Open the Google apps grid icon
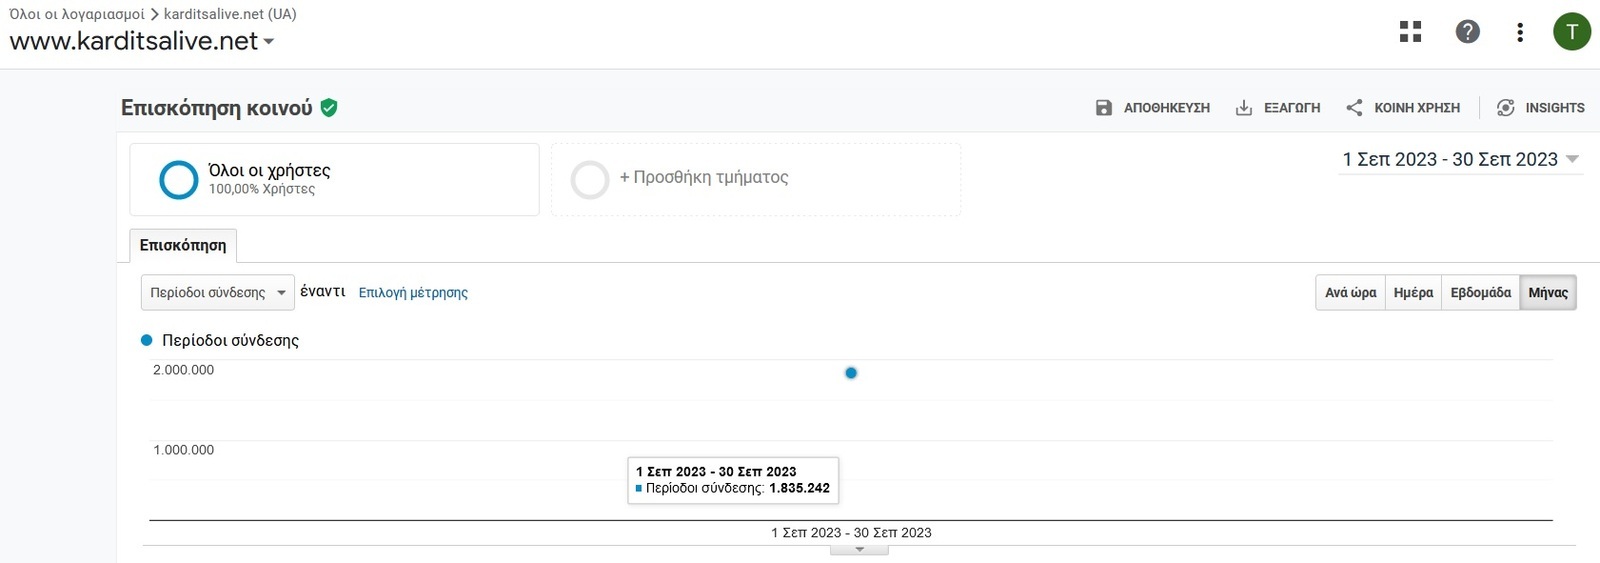1600x563 pixels. click(1410, 32)
